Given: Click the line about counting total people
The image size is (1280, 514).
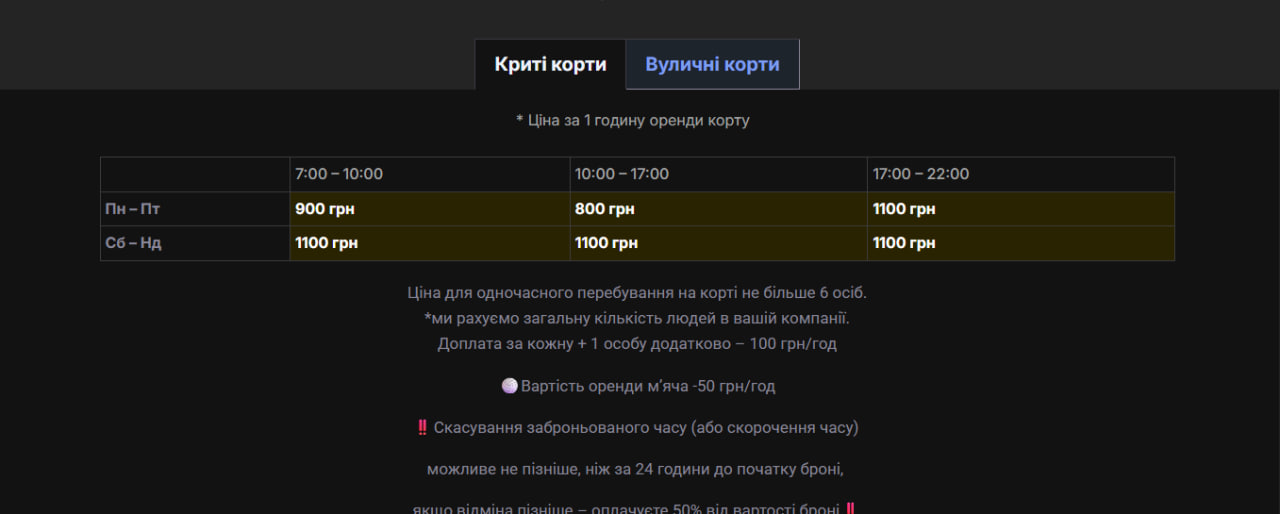Looking at the screenshot, I should click(x=637, y=318).
